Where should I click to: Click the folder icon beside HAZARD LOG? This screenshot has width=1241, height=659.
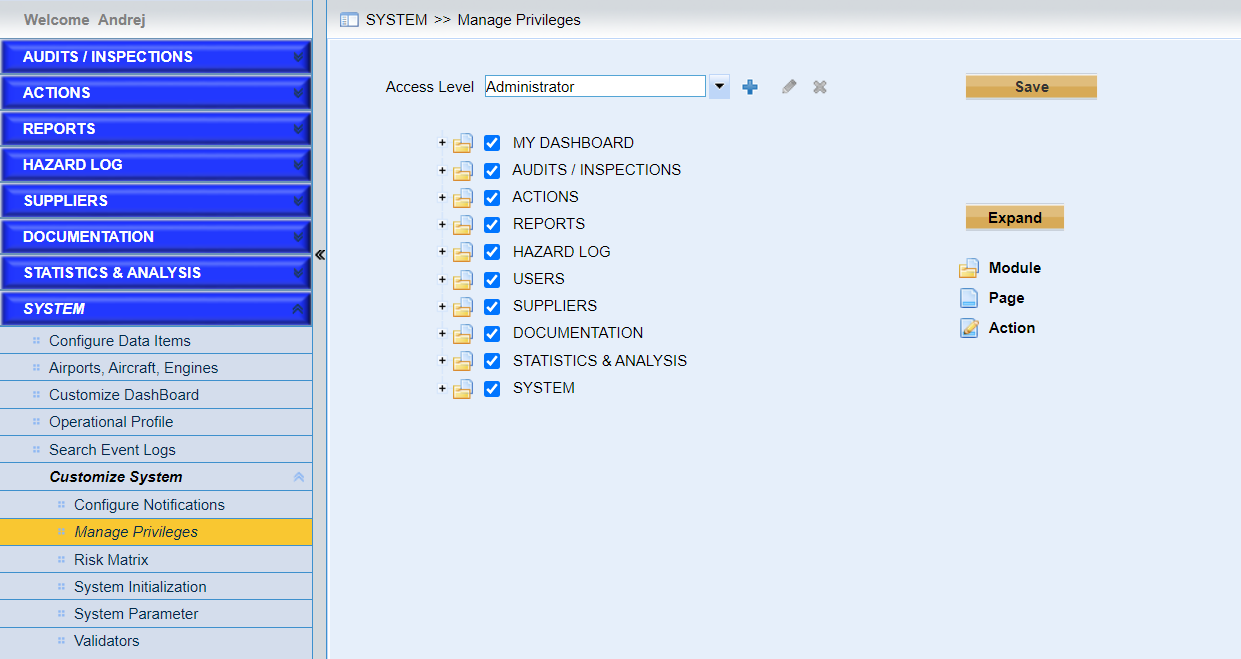point(463,253)
